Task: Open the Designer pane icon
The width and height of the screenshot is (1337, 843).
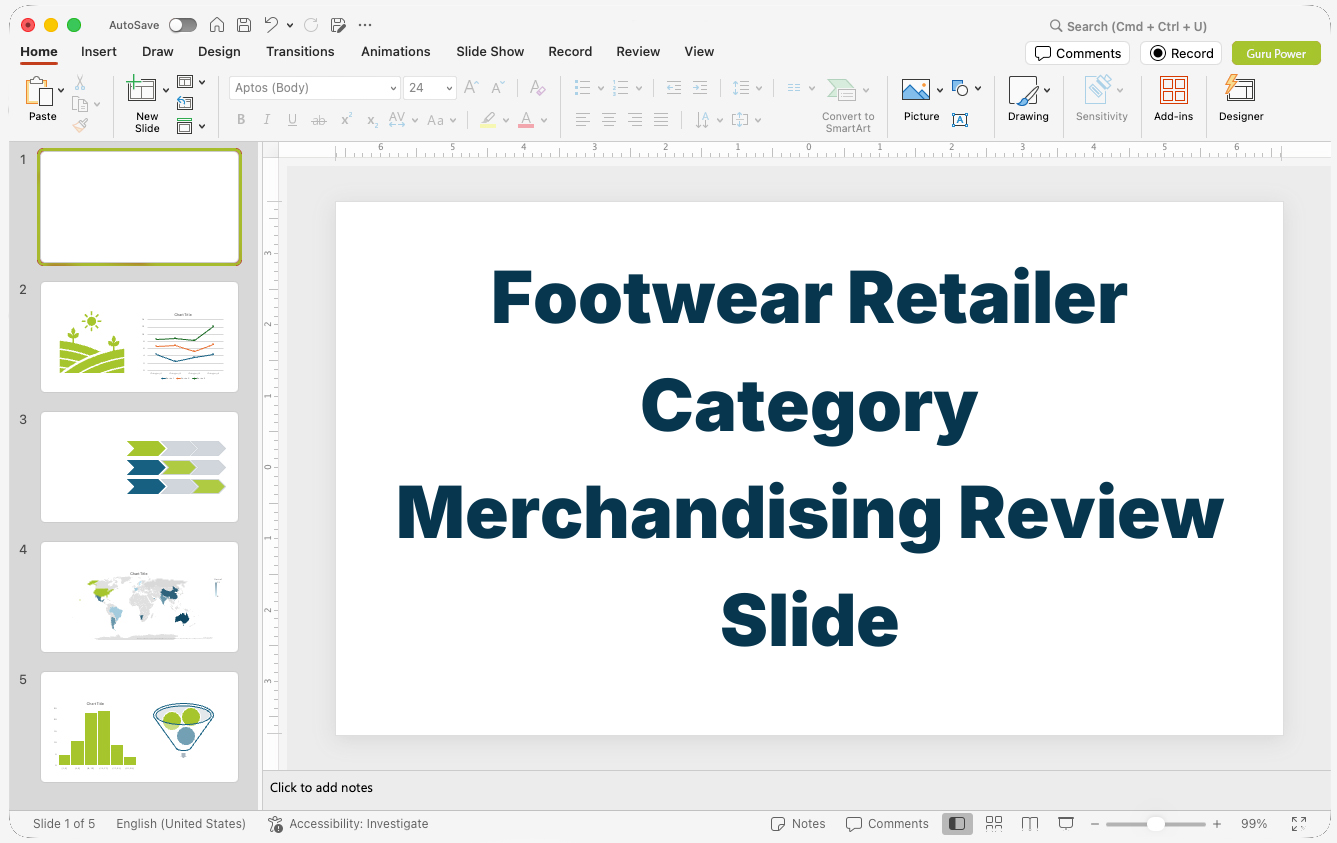Action: click(1240, 91)
